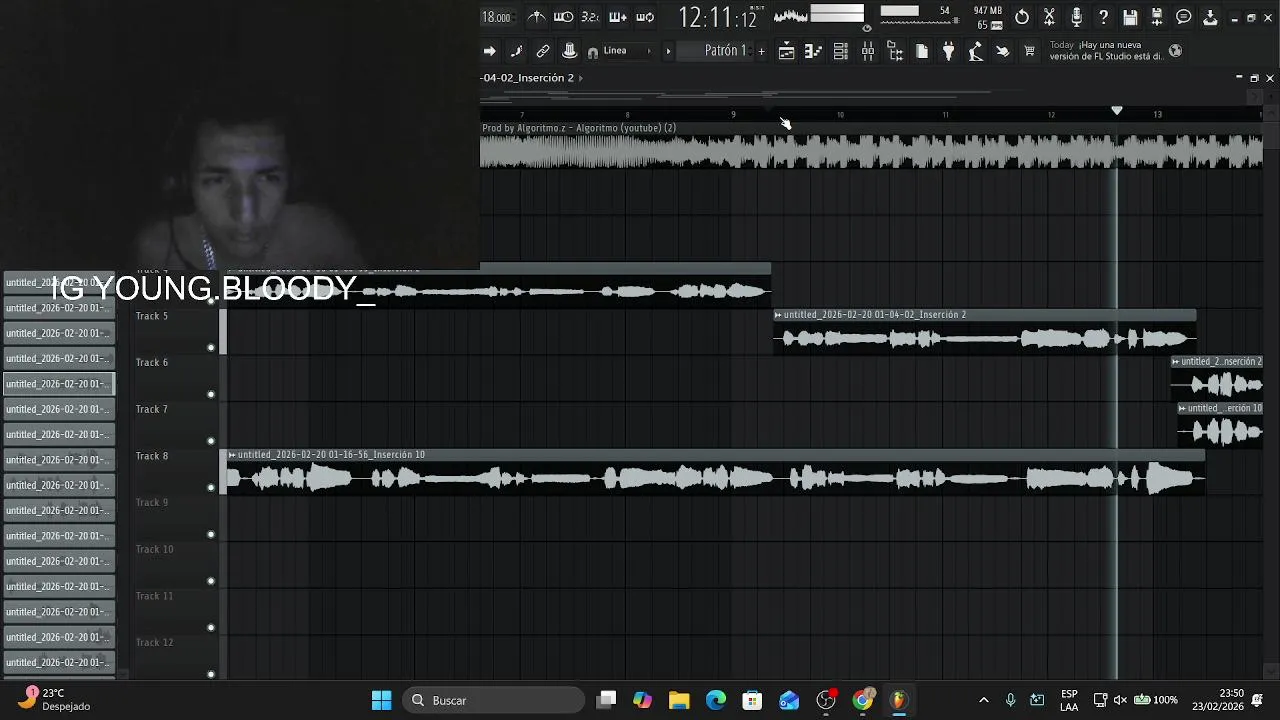Toggle the global snap magnet icon
The width and height of the screenshot is (1280, 720).
coord(593,52)
